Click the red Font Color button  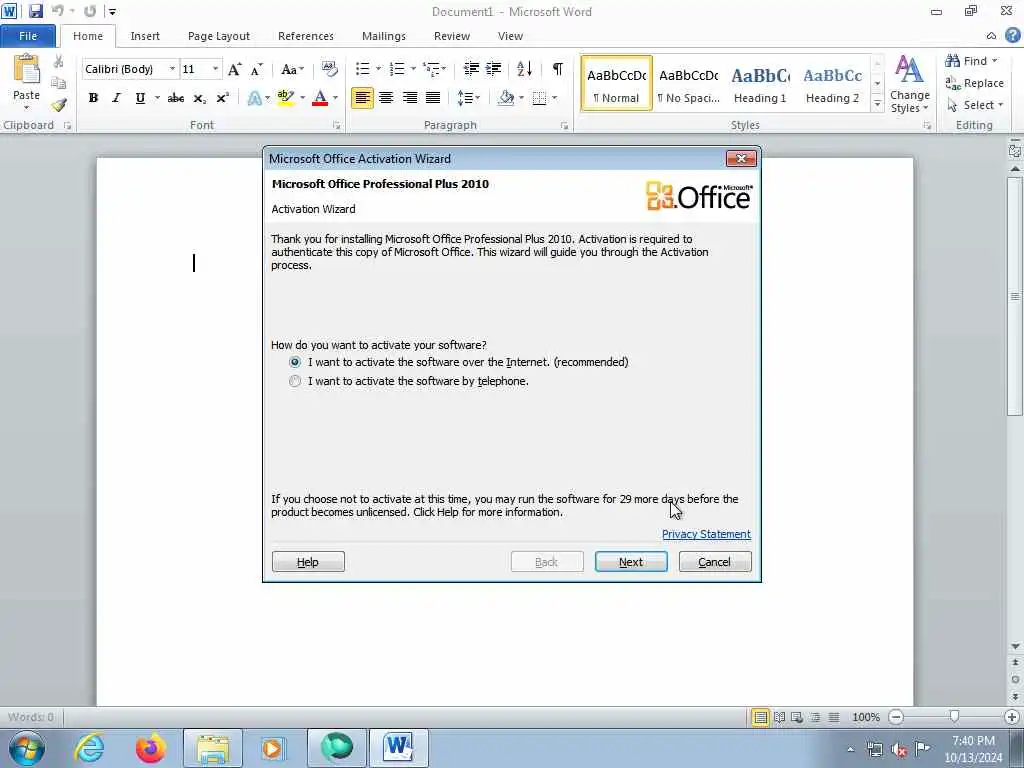[320, 98]
